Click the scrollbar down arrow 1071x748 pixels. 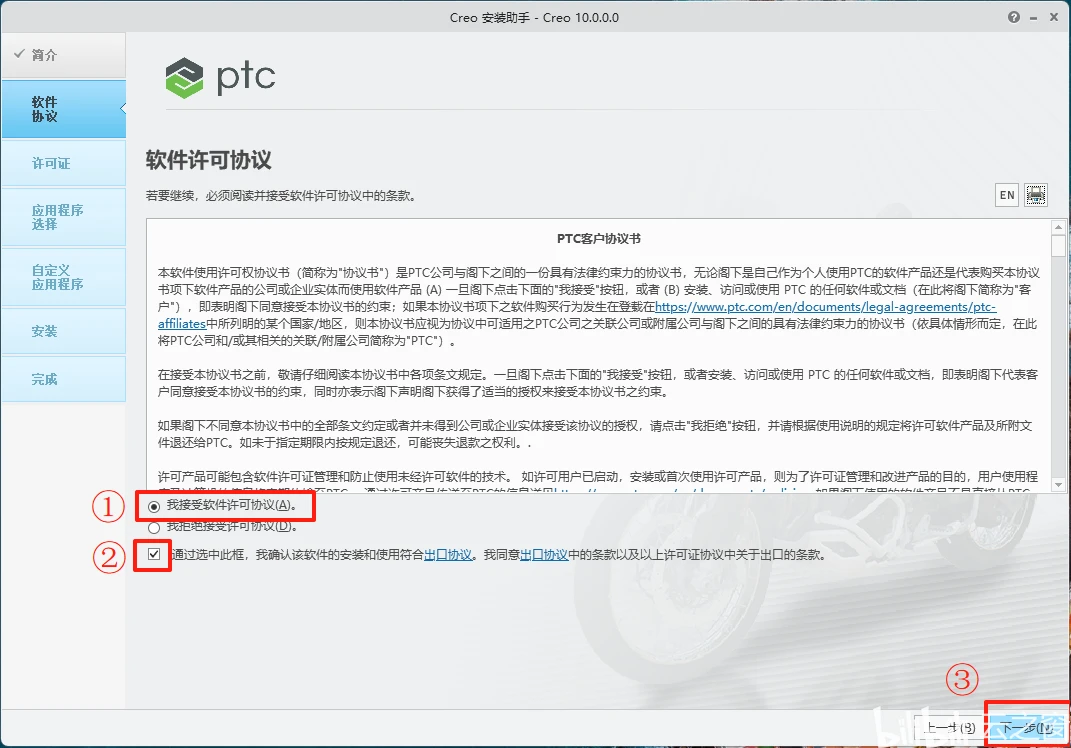1057,484
